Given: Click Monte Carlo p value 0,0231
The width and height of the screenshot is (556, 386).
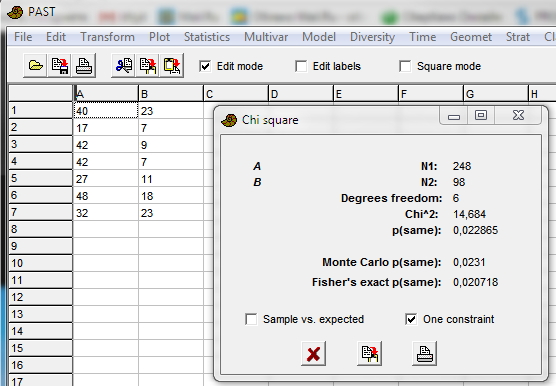Looking at the screenshot, I should 469,262.
